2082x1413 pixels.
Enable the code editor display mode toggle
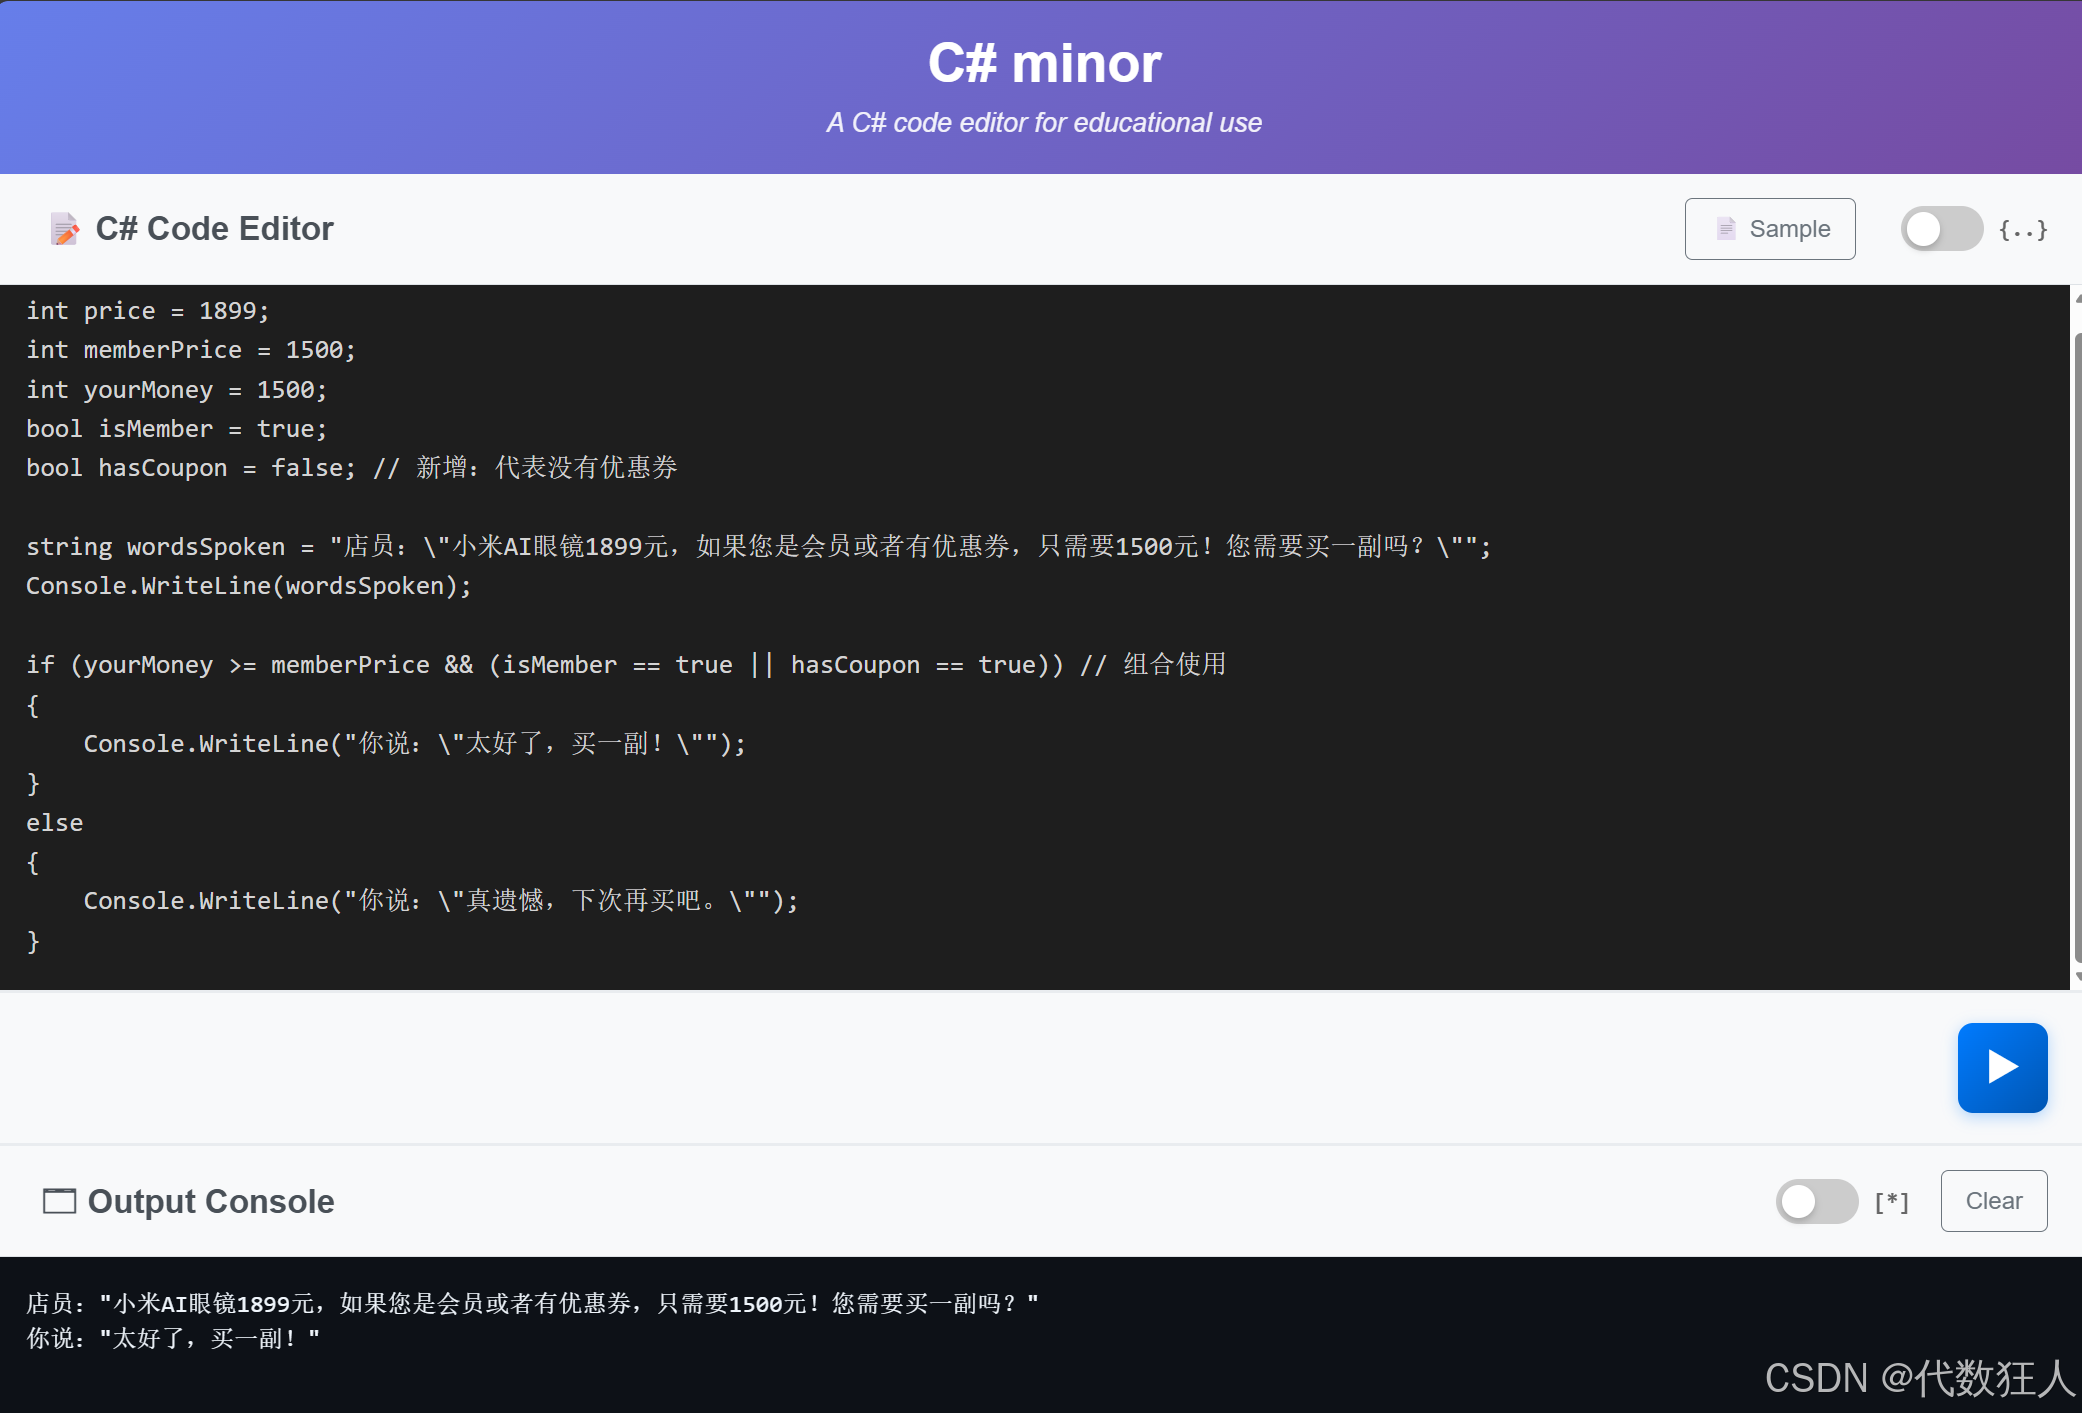pyautogui.click(x=1939, y=229)
